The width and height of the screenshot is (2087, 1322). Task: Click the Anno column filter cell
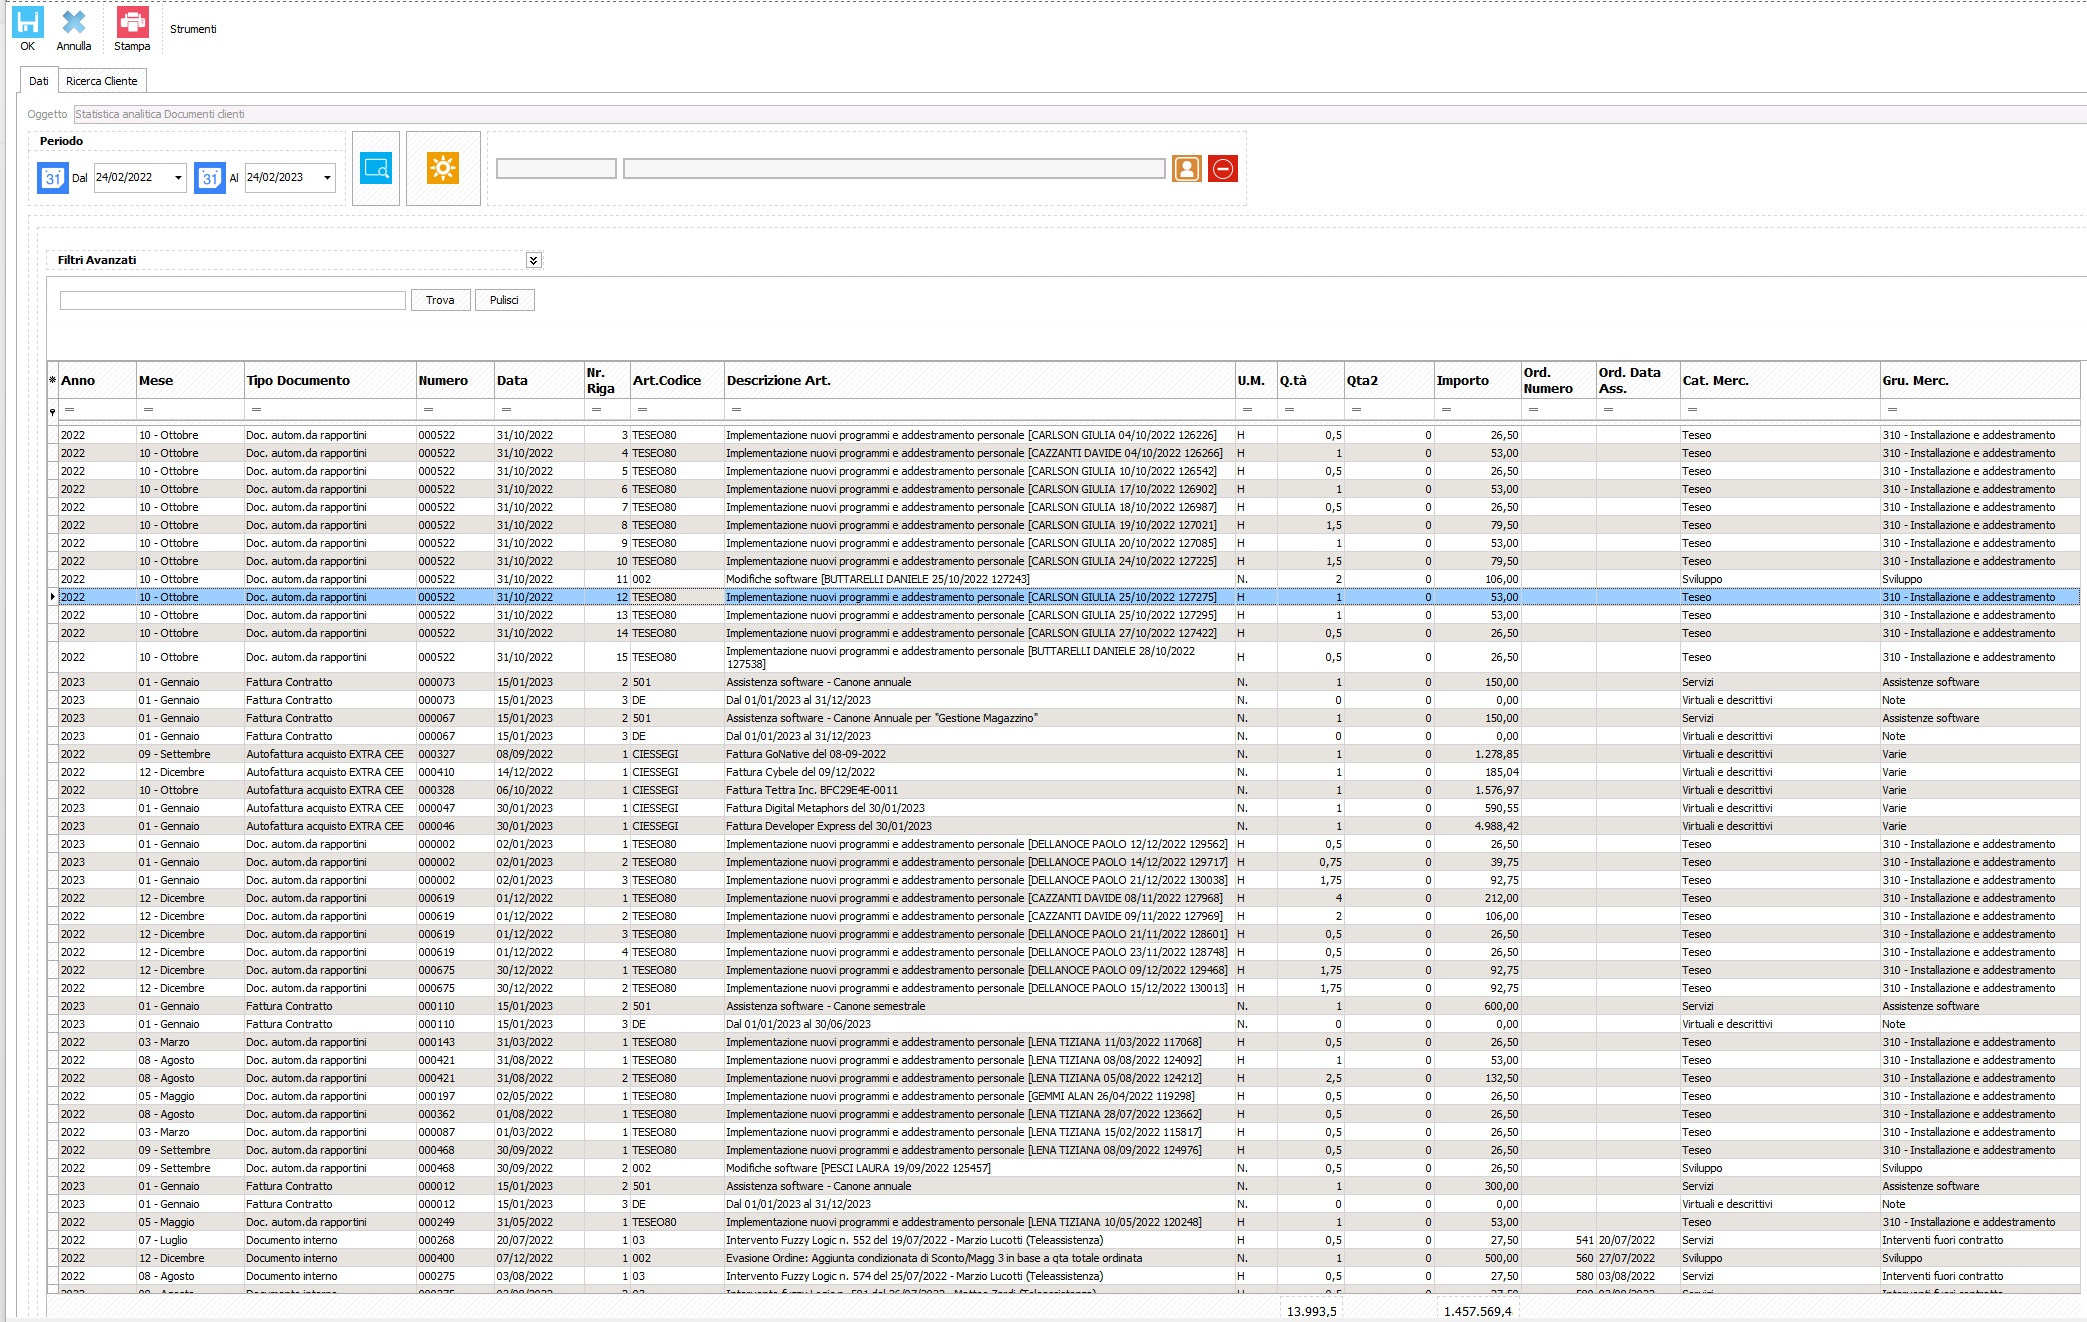click(x=97, y=410)
